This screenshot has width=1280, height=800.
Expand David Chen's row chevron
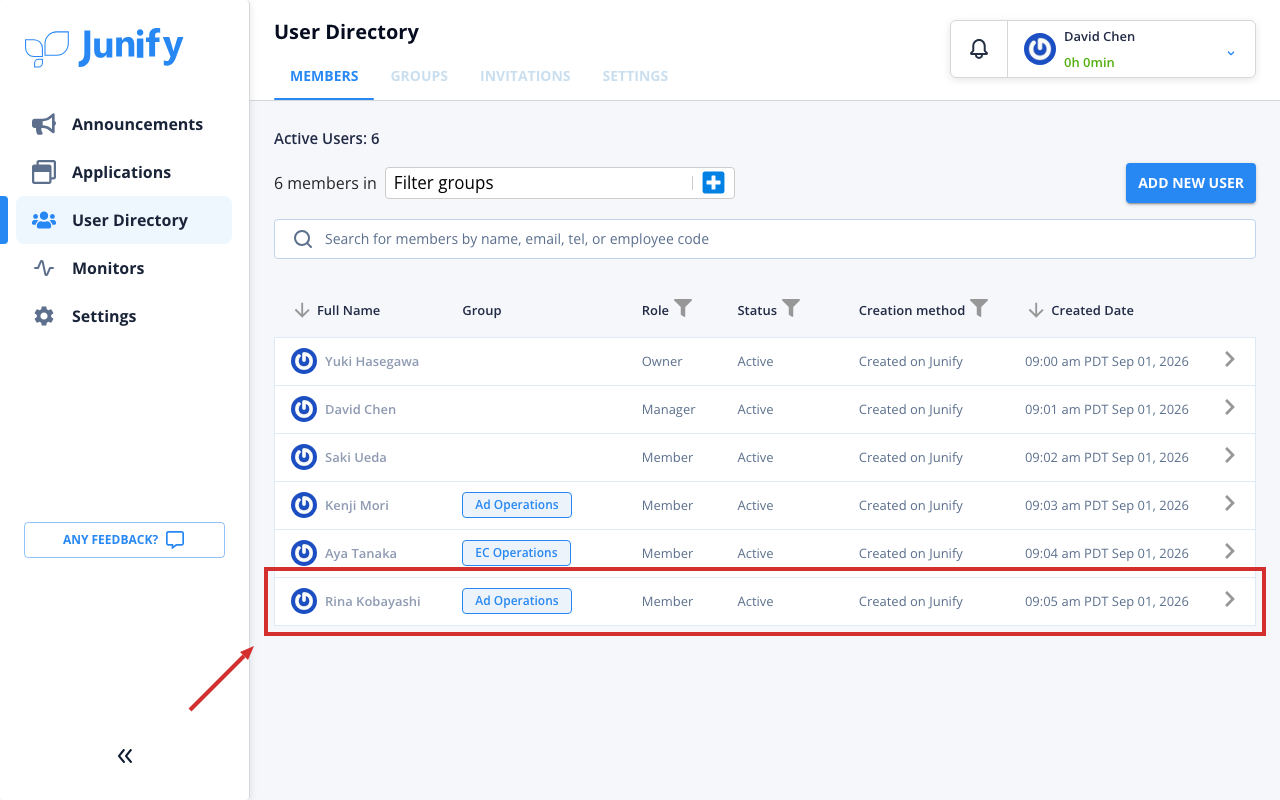(x=1230, y=408)
